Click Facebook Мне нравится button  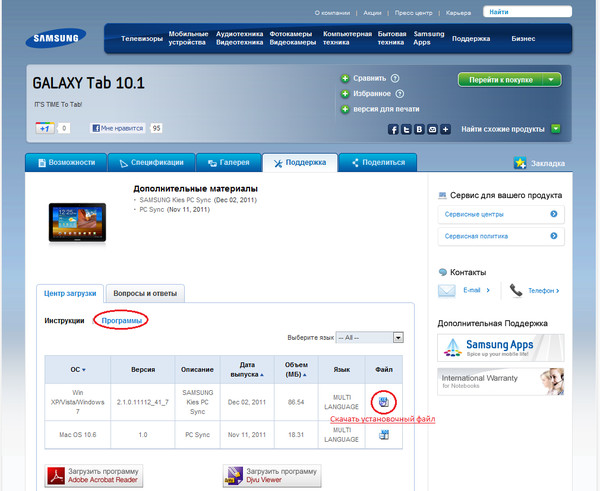pos(118,128)
